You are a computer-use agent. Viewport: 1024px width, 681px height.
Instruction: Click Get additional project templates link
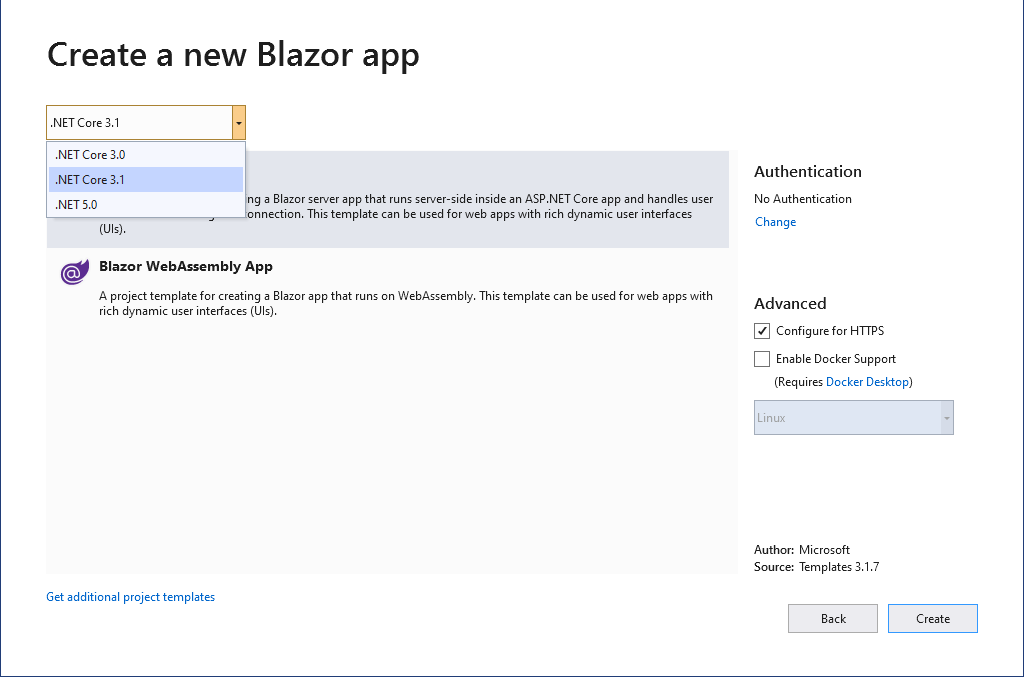click(x=130, y=597)
